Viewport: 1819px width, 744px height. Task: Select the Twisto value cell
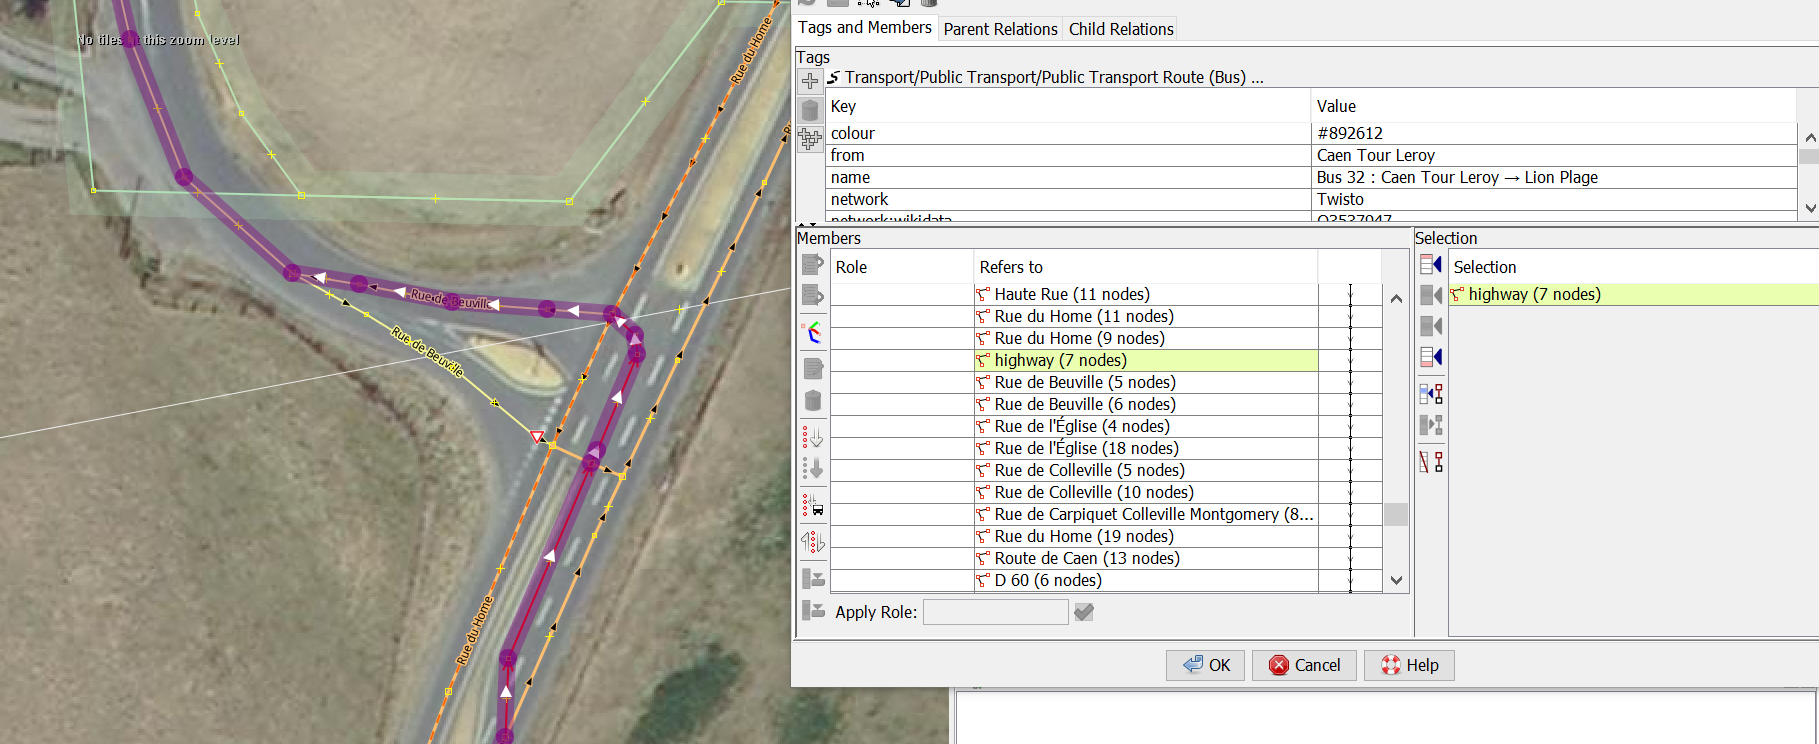point(1554,199)
